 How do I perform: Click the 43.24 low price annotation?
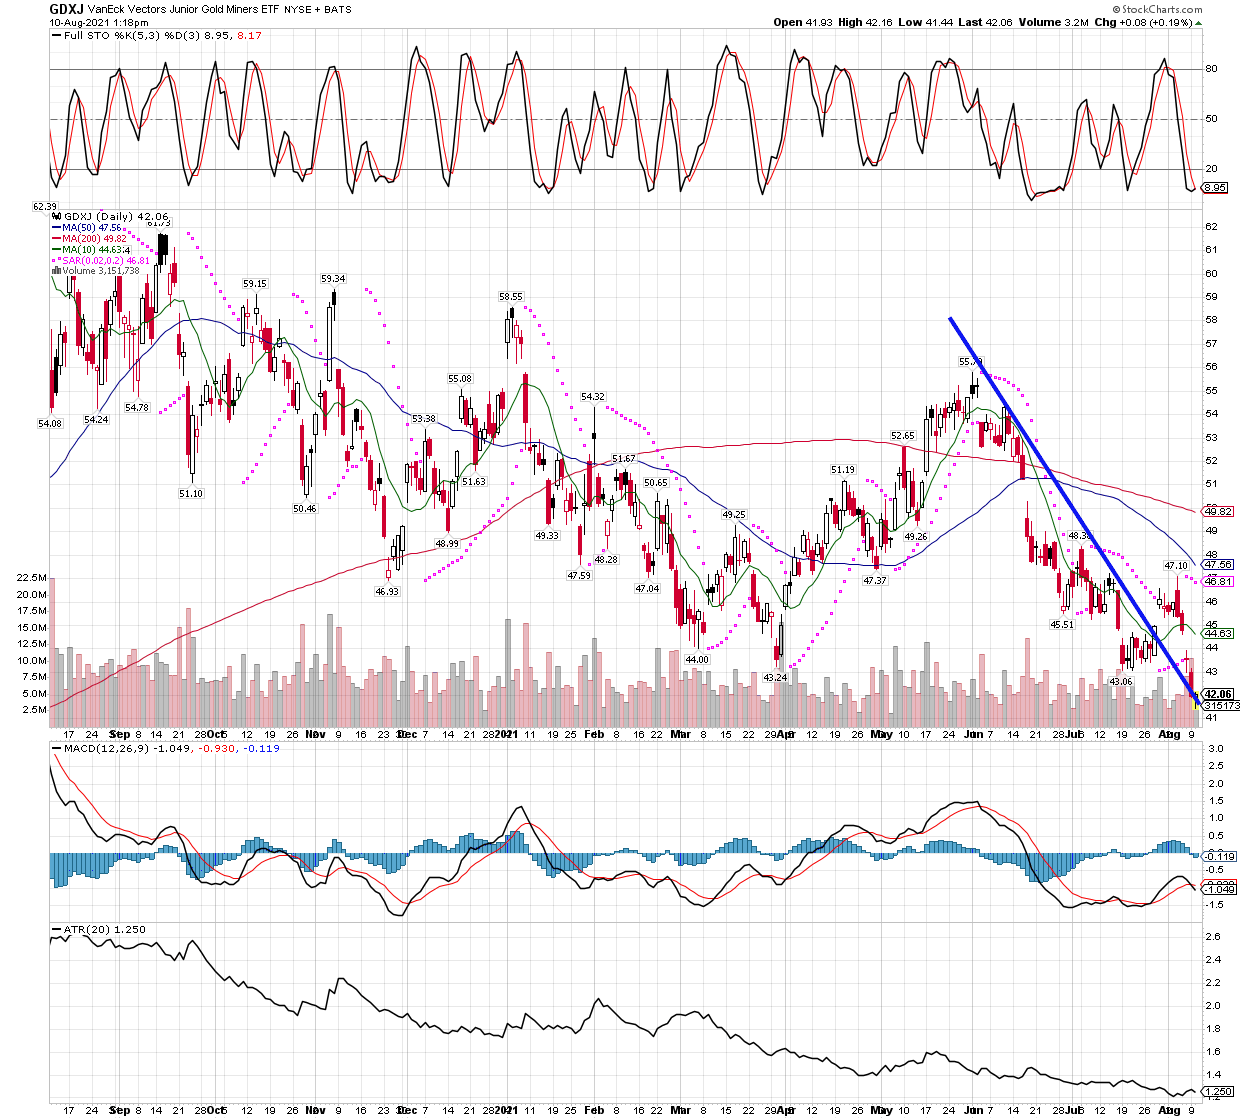coord(775,678)
